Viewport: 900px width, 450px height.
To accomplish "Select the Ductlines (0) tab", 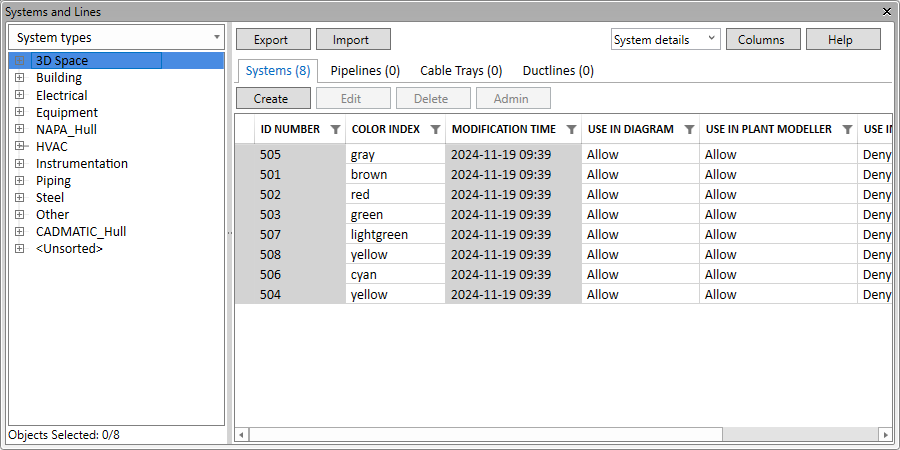I will (558, 71).
